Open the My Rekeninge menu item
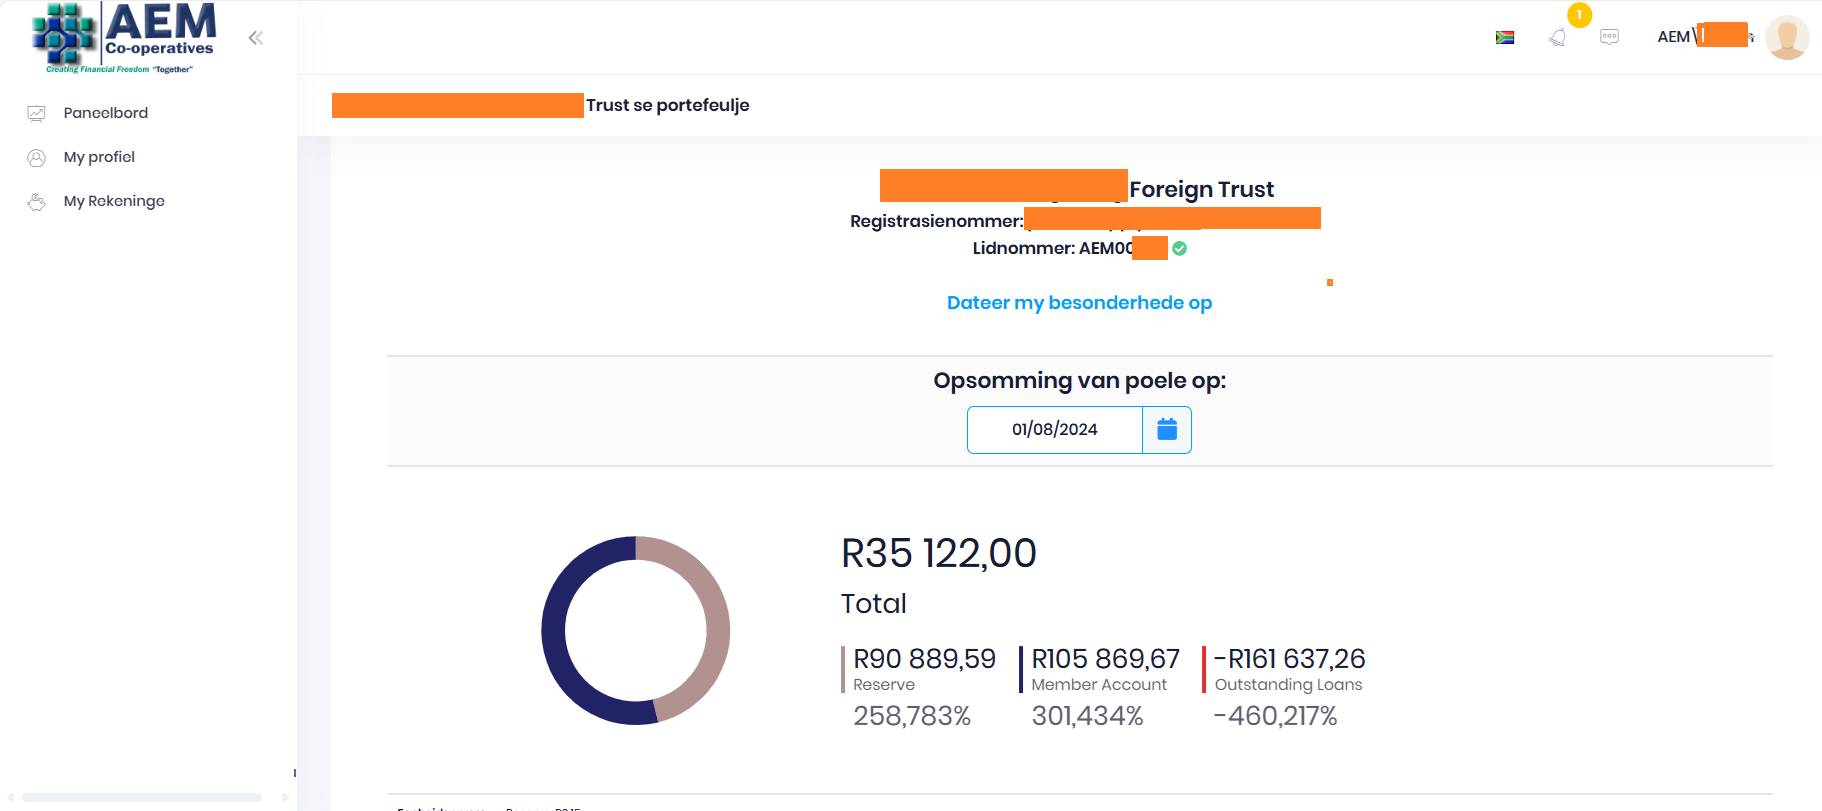 pos(114,201)
